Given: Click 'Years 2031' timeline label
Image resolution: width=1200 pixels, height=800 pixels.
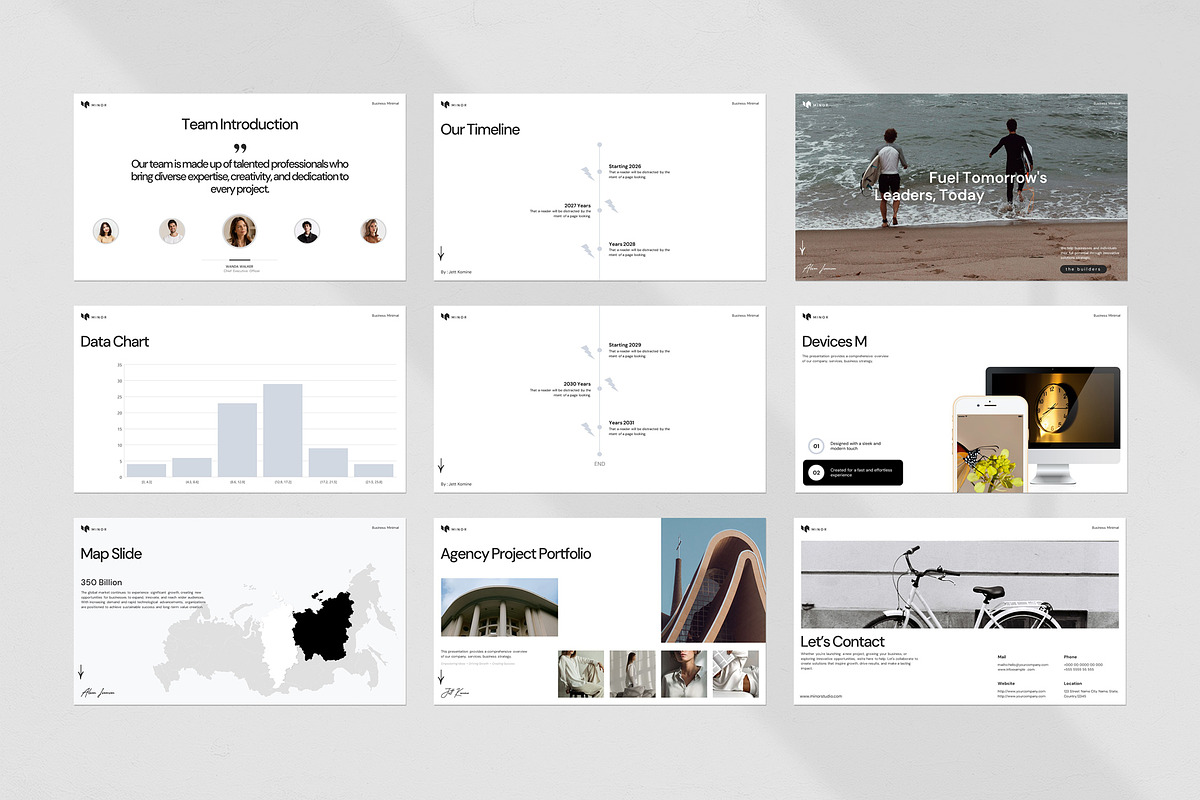Looking at the screenshot, I should coord(622,423).
